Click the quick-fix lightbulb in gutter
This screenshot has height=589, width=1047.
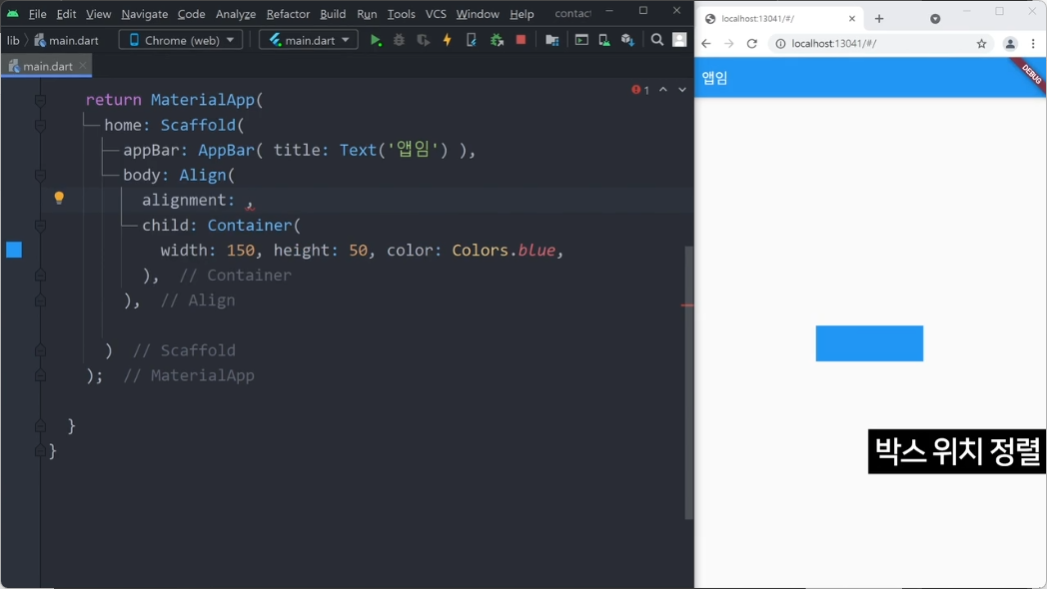click(x=59, y=198)
